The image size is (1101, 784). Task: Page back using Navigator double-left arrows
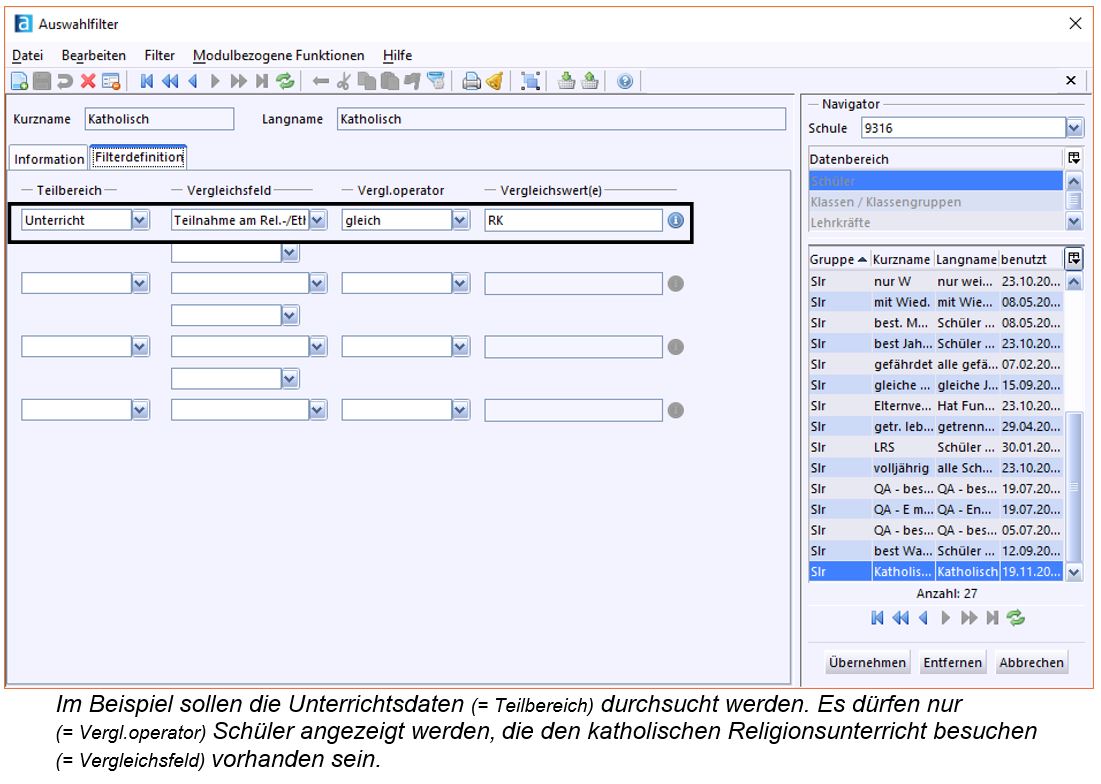tap(900, 618)
